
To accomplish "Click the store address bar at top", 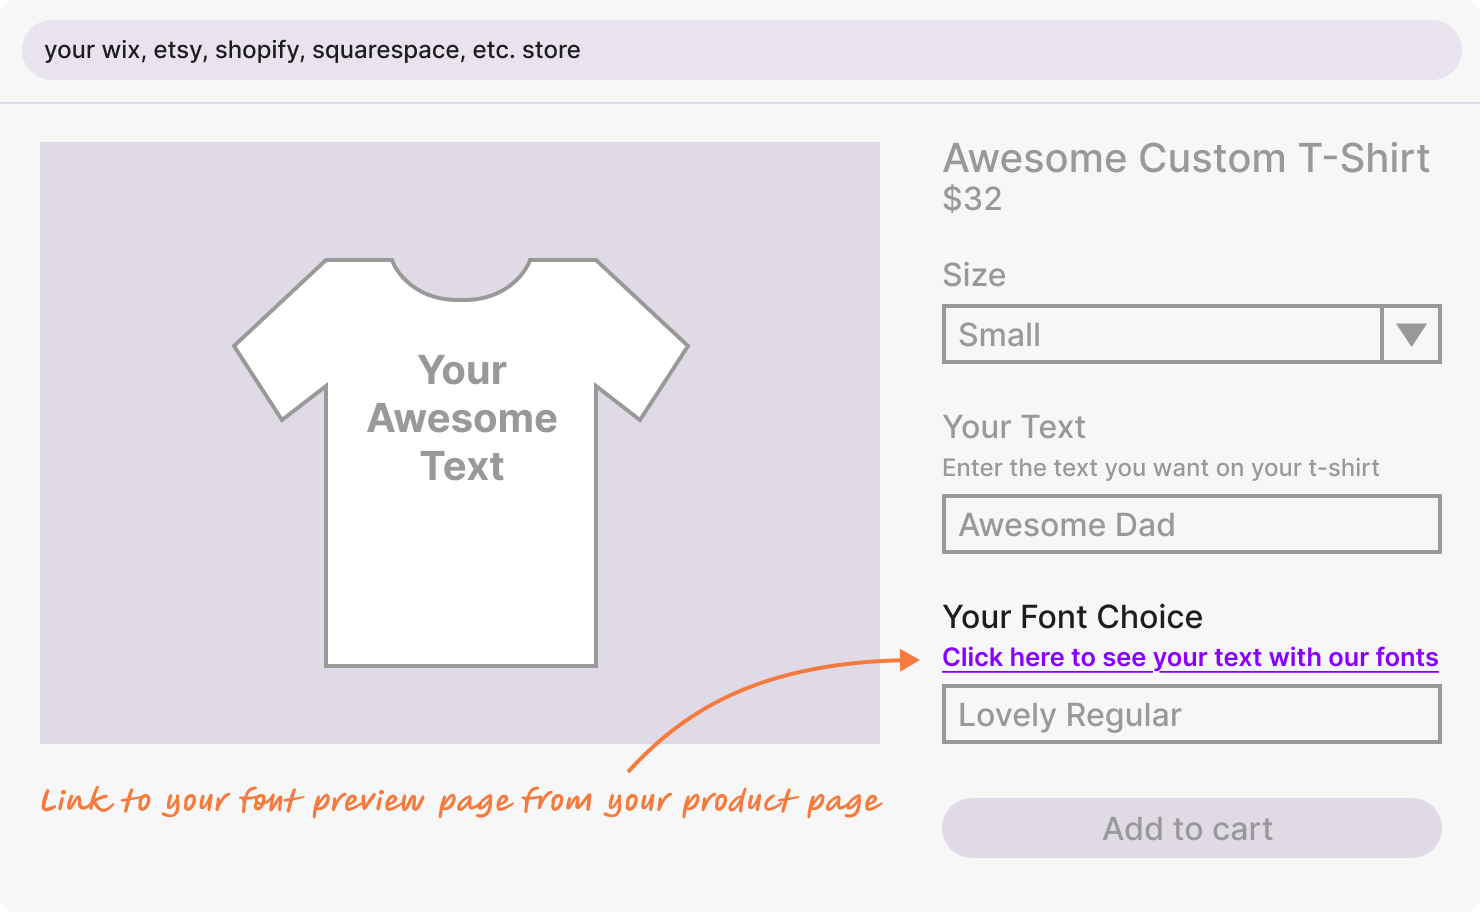I will click(x=741, y=50).
